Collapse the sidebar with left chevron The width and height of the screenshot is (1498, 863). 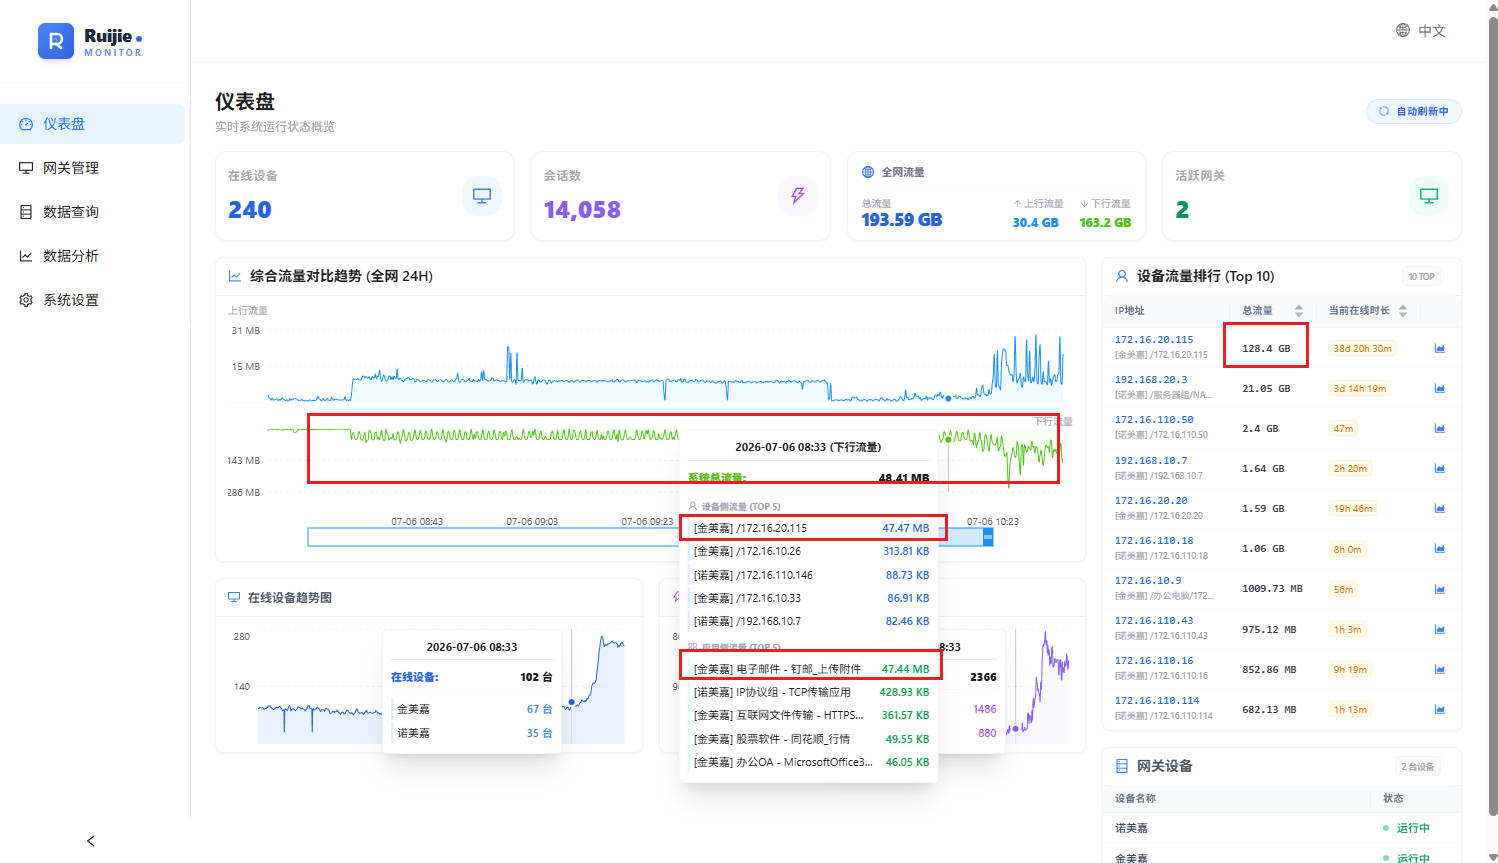91,841
